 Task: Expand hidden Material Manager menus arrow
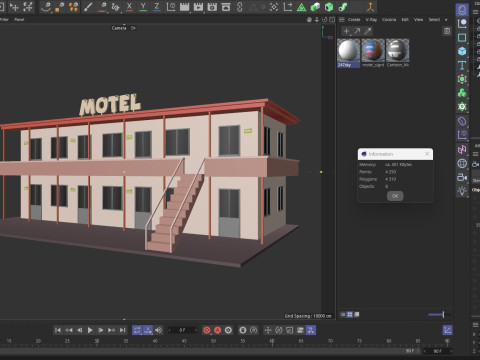[x=446, y=20]
